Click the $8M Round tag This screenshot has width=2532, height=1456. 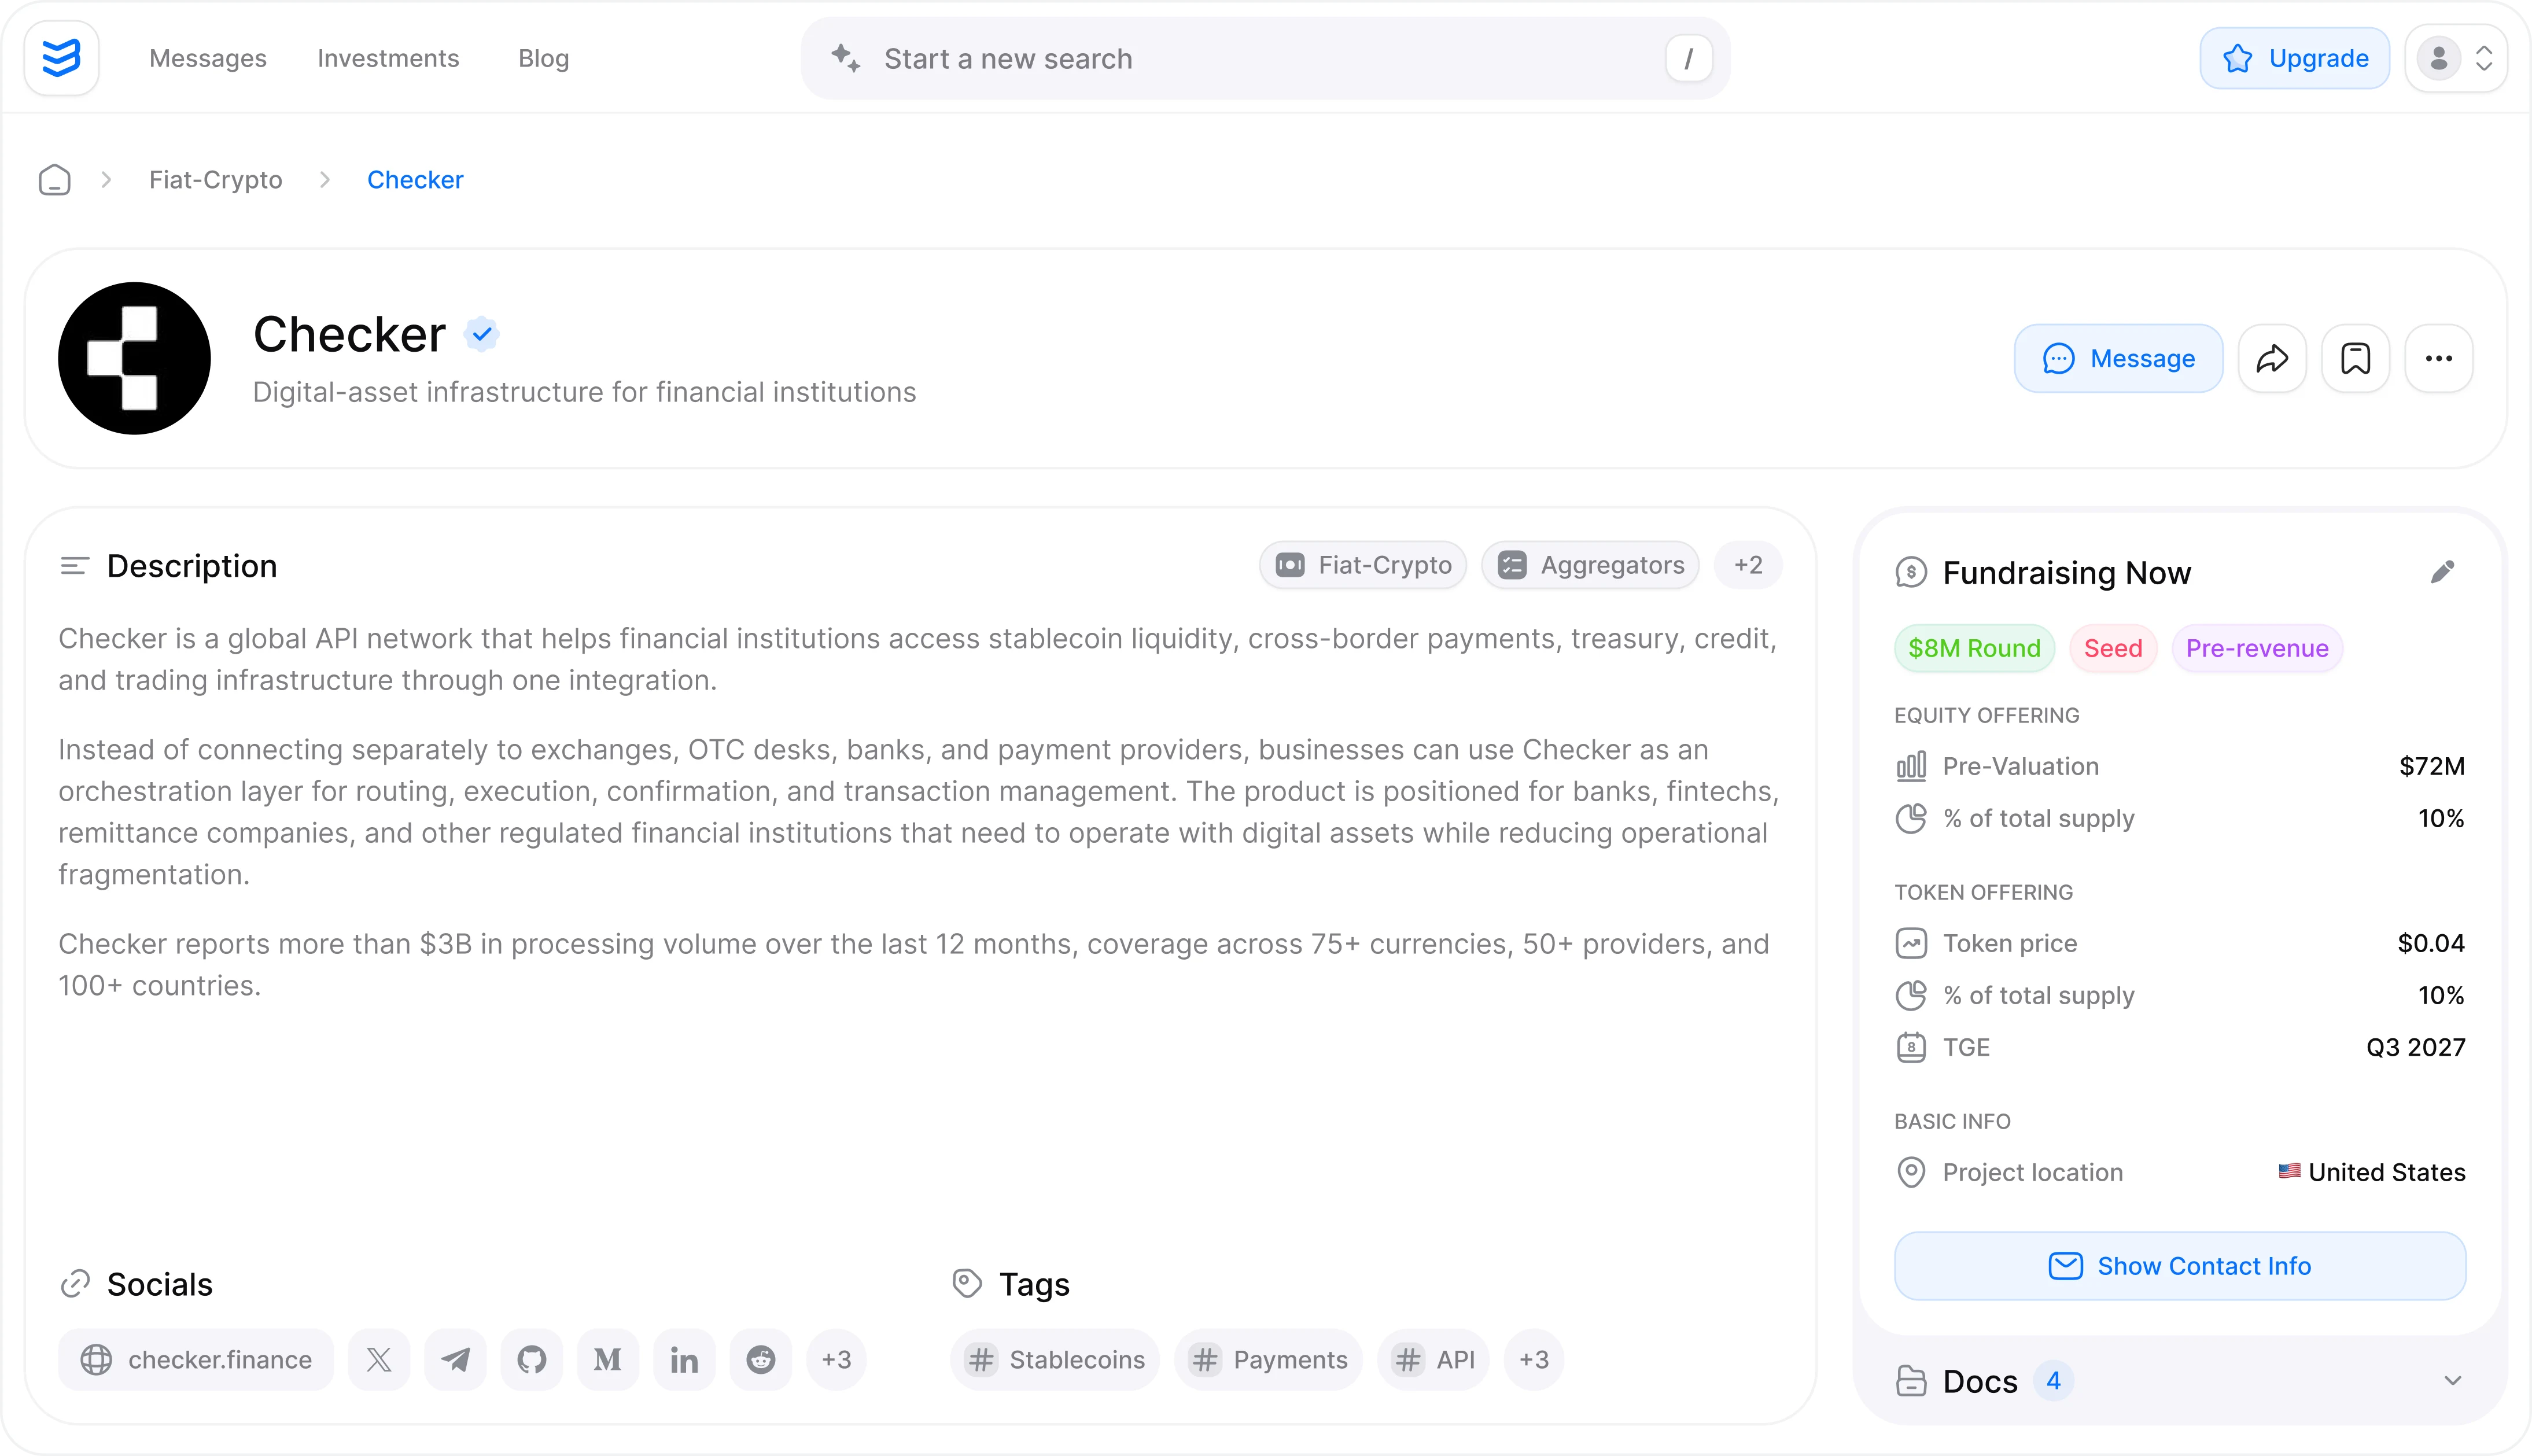1974,648
